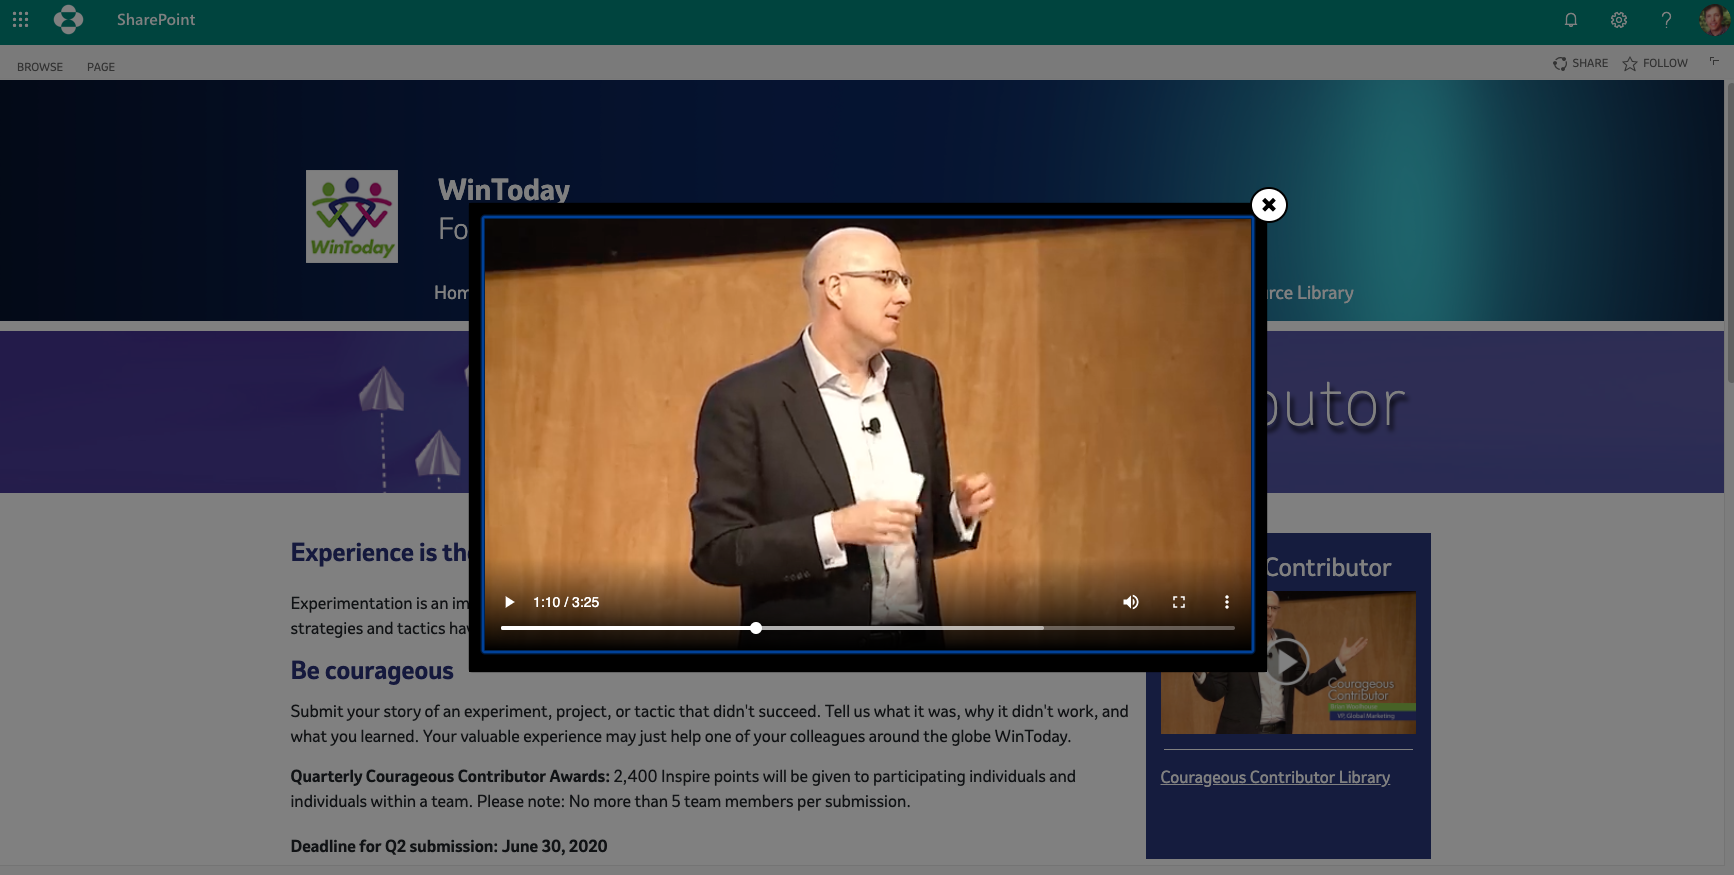This screenshot has height=875, width=1734.
Task: Play the paused video
Action: pyautogui.click(x=509, y=602)
